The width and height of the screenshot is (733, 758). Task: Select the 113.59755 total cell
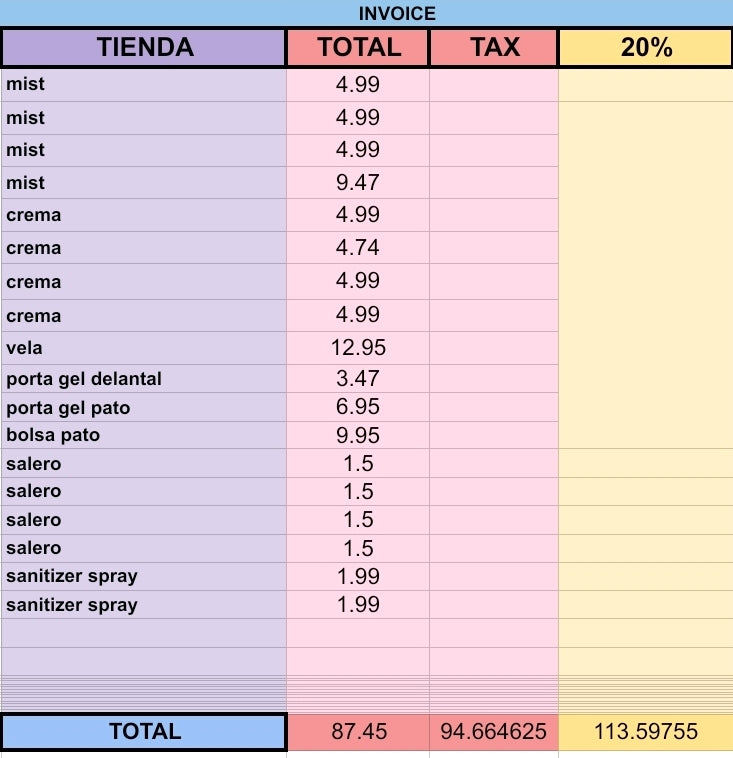tap(645, 731)
